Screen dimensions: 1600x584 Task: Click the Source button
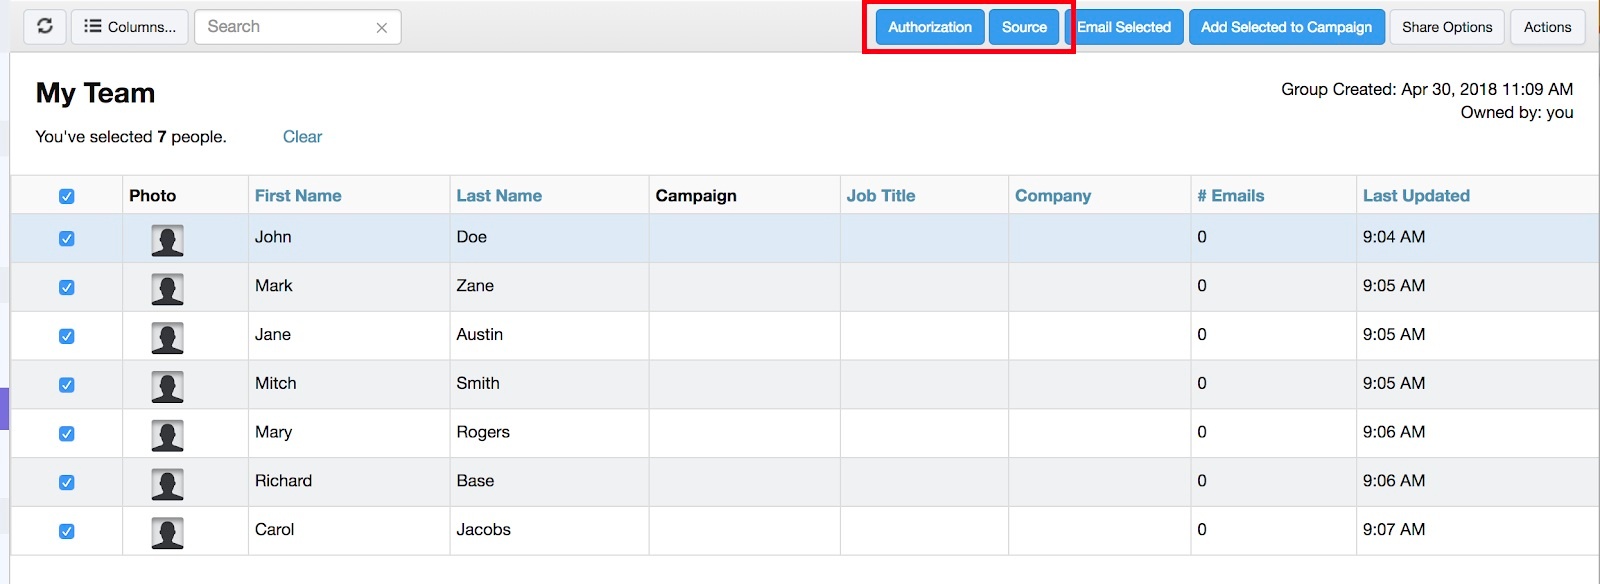[x=1024, y=27]
